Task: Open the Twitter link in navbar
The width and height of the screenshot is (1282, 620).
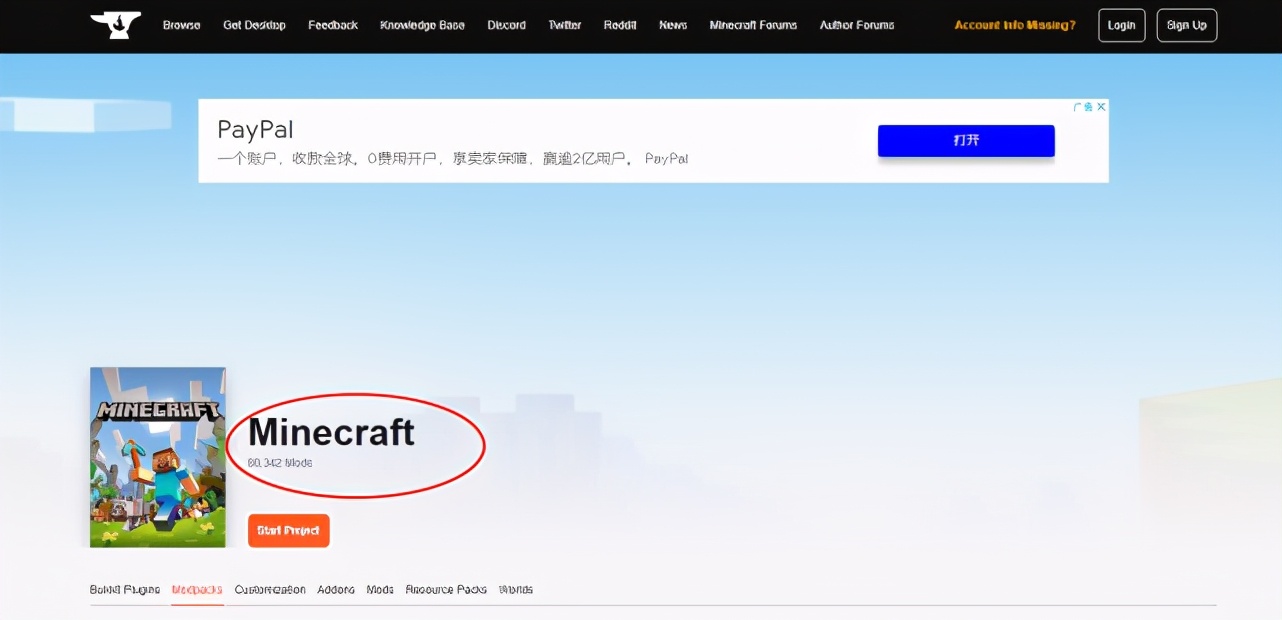Action: click(x=565, y=25)
